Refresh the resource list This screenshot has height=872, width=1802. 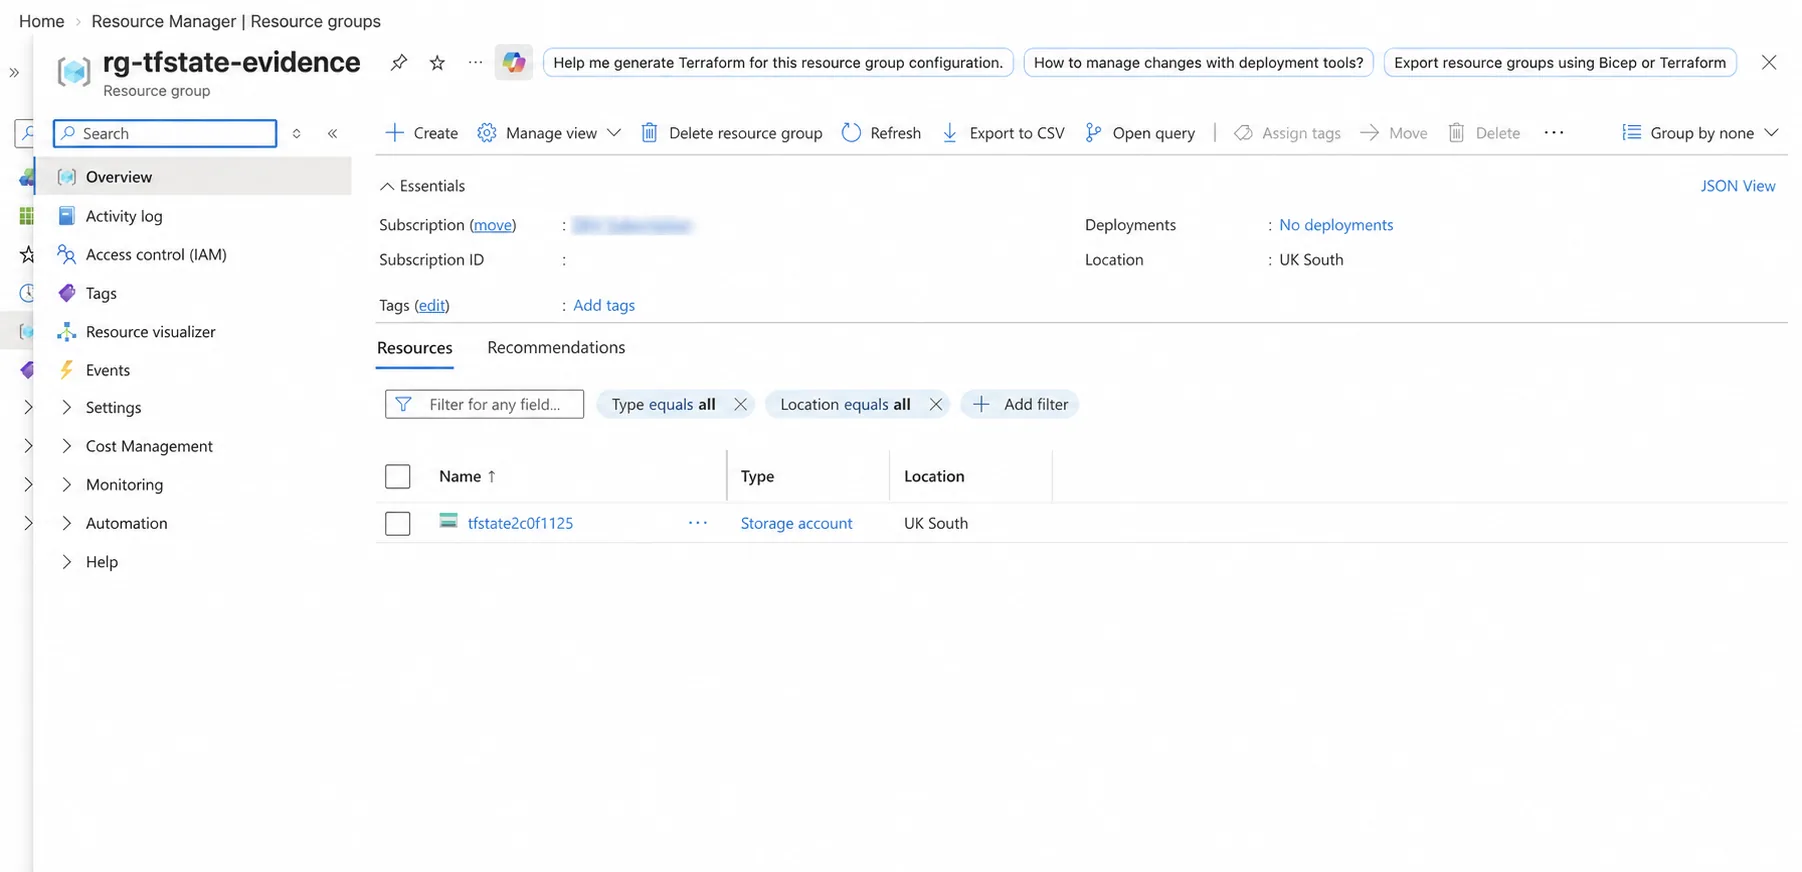pyautogui.click(x=881, y=133)
